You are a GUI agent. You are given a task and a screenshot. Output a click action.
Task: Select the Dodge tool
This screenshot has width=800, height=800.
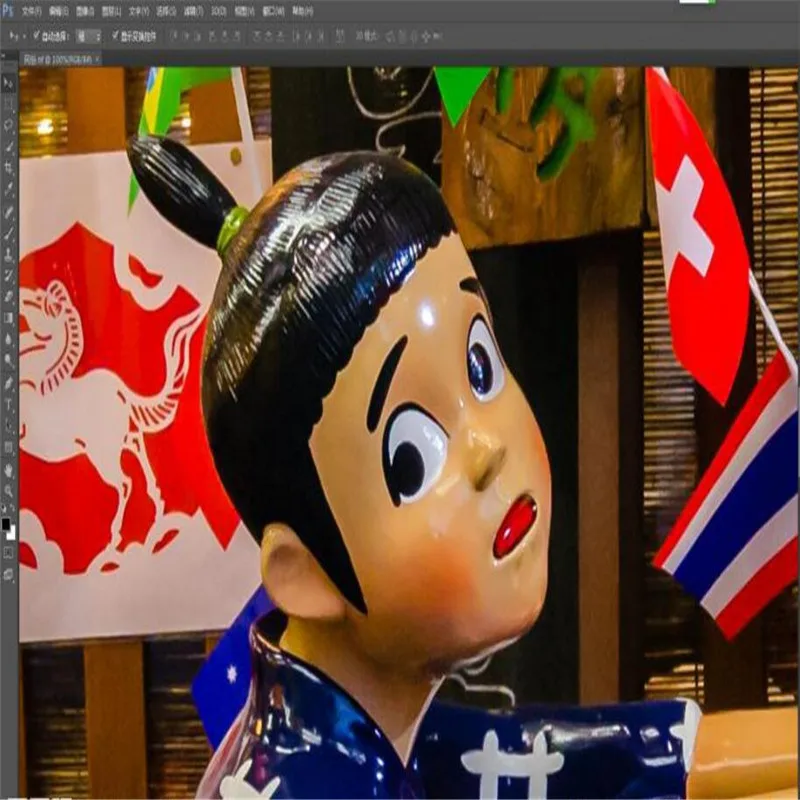coord(9,360)
